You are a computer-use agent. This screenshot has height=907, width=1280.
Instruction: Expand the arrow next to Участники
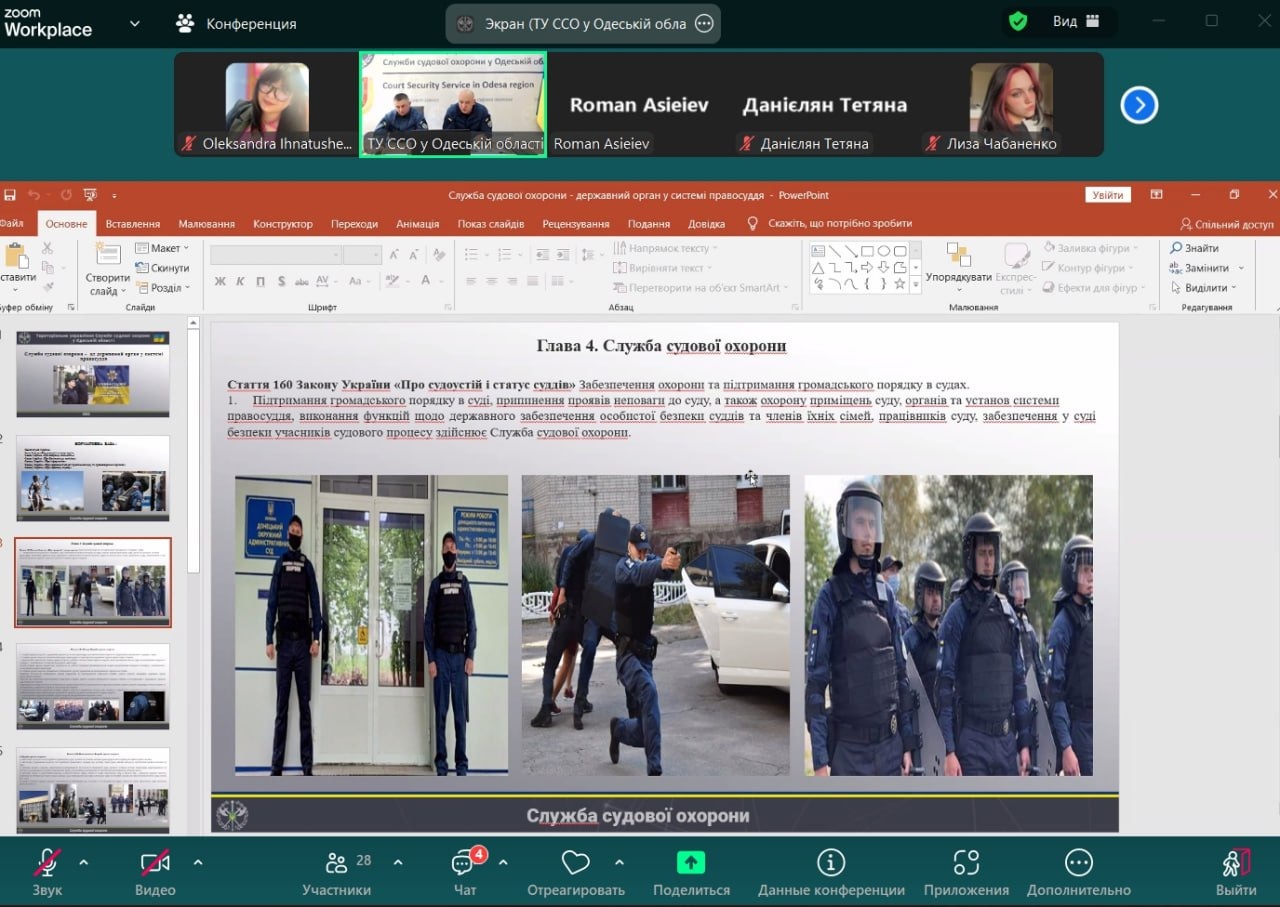click(398, 862)
